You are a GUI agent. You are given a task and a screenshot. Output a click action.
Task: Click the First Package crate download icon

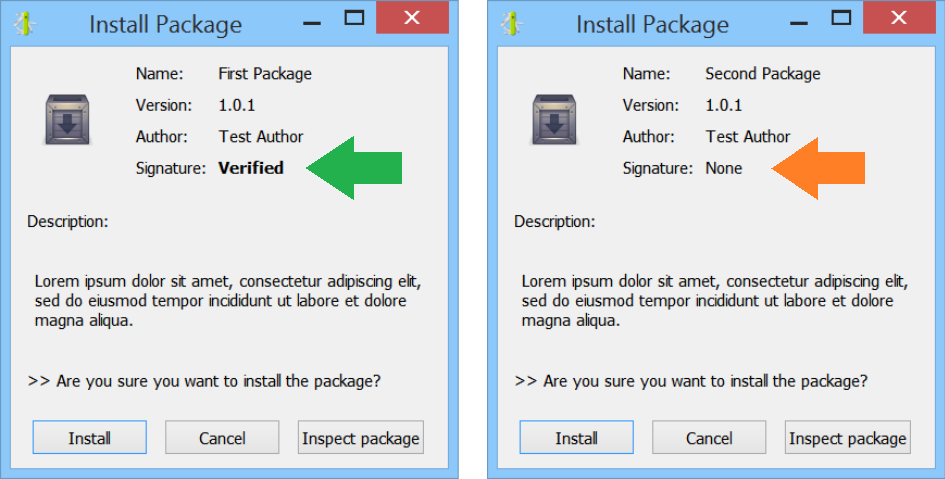click(x=68, y=119)
